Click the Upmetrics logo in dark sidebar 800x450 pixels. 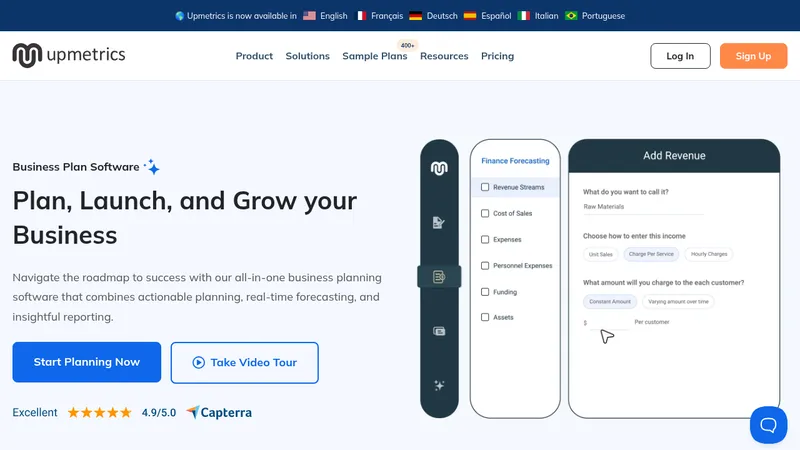pos(439,168)
